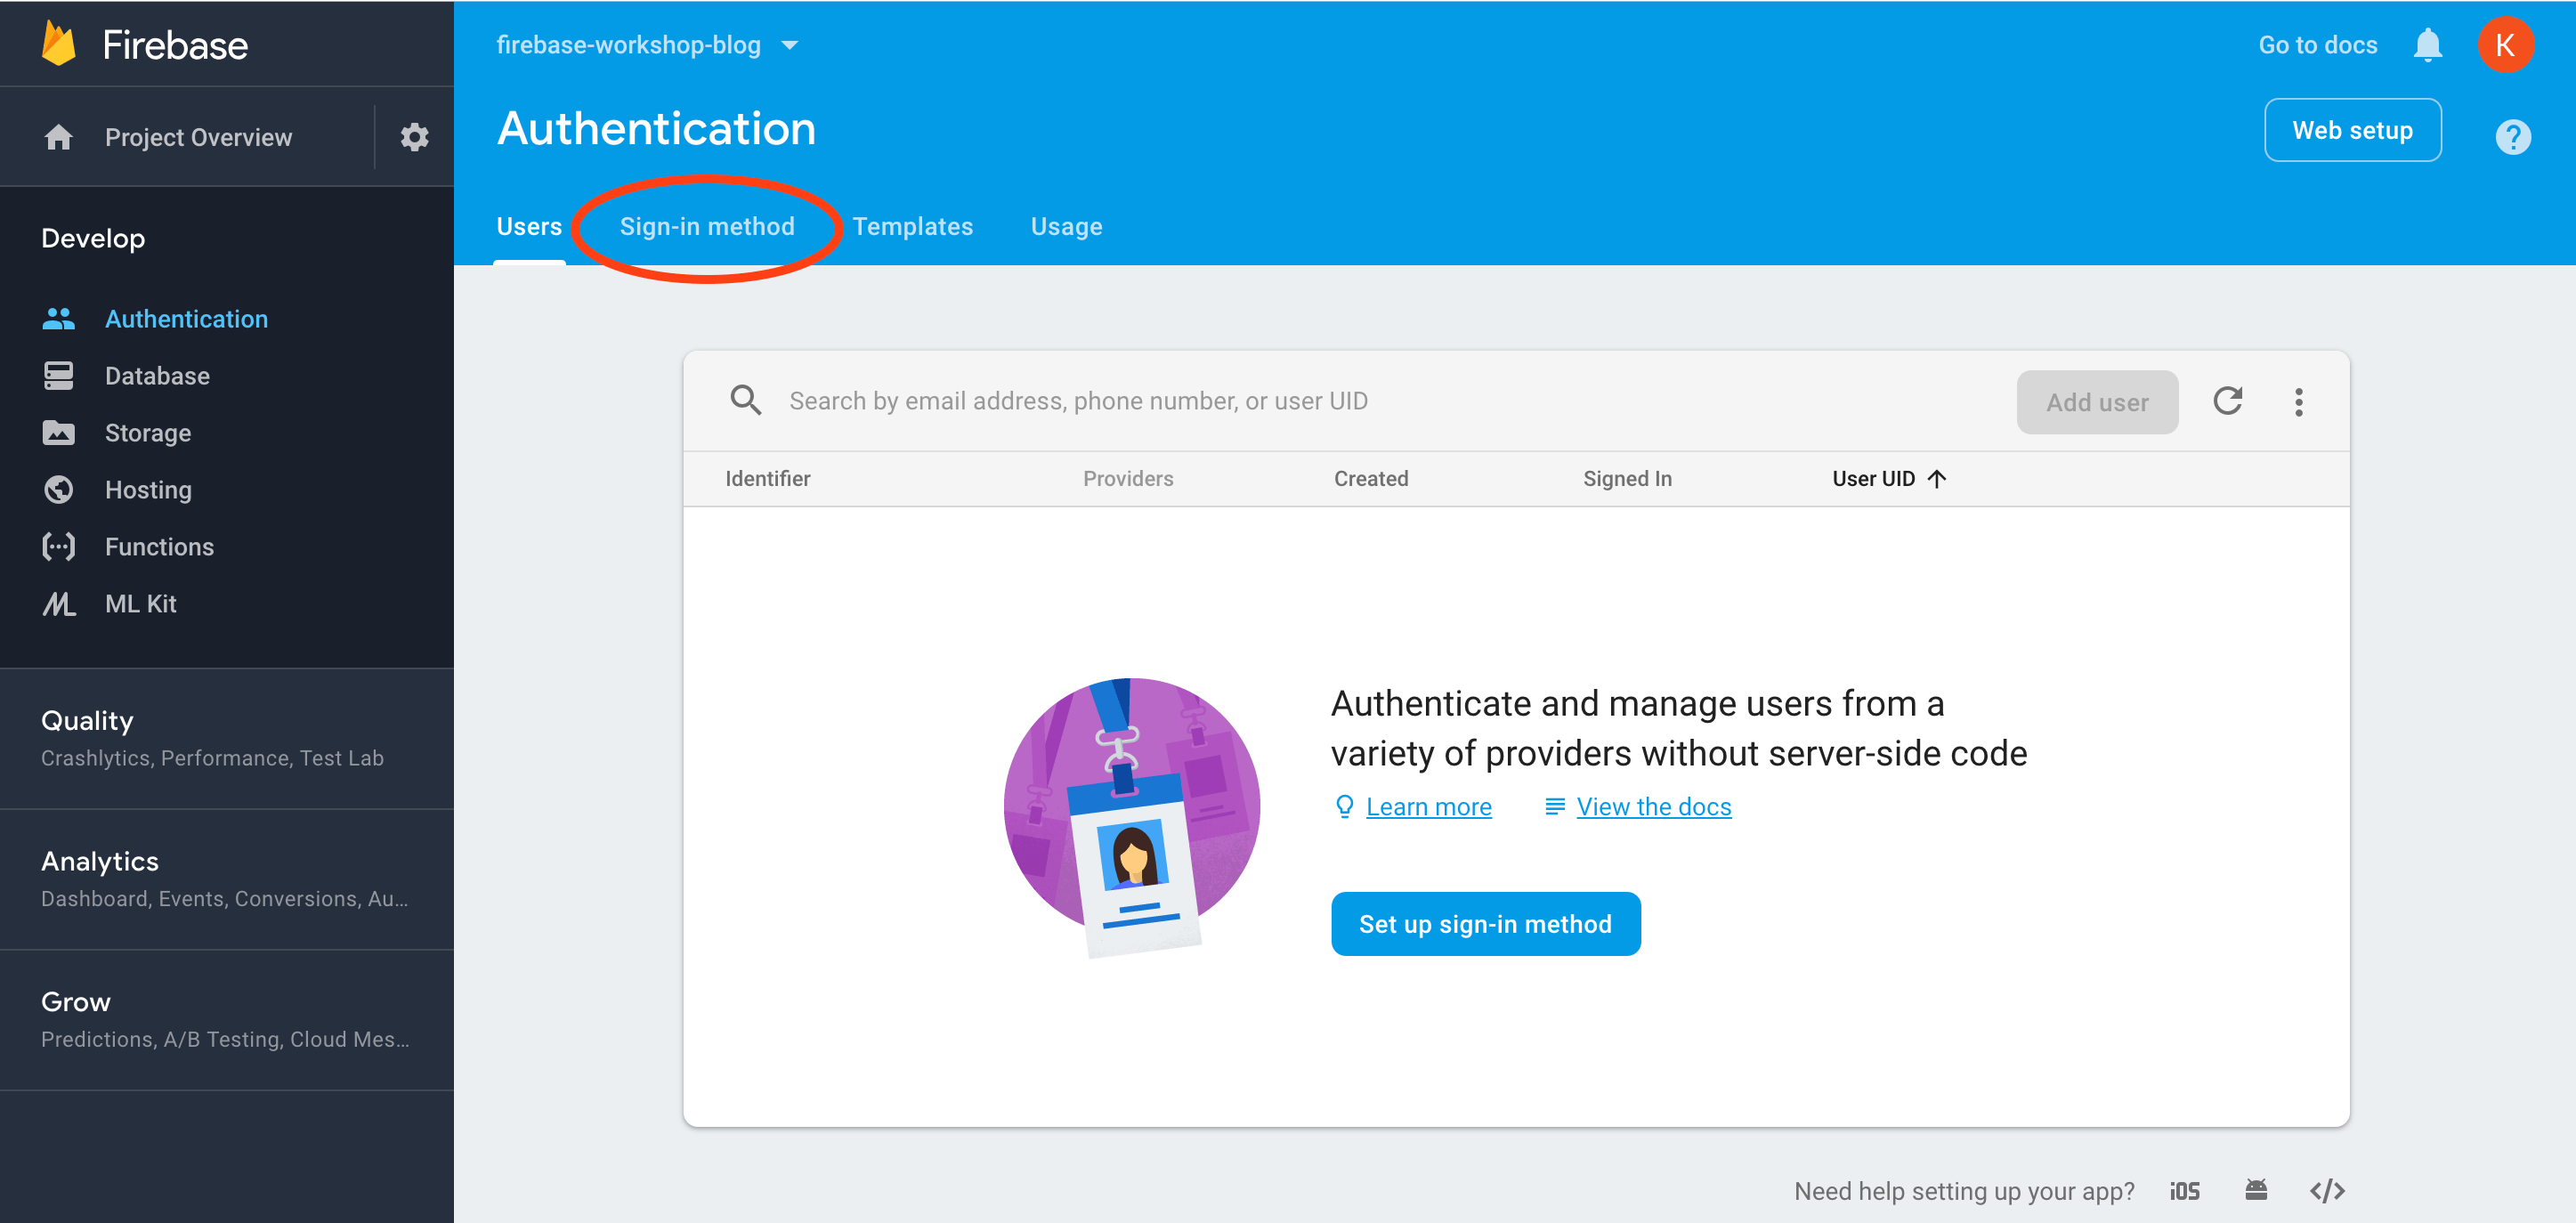Refresh the users list
This screenshot has height=1223, width=2576.
[x=2227, y=401]
